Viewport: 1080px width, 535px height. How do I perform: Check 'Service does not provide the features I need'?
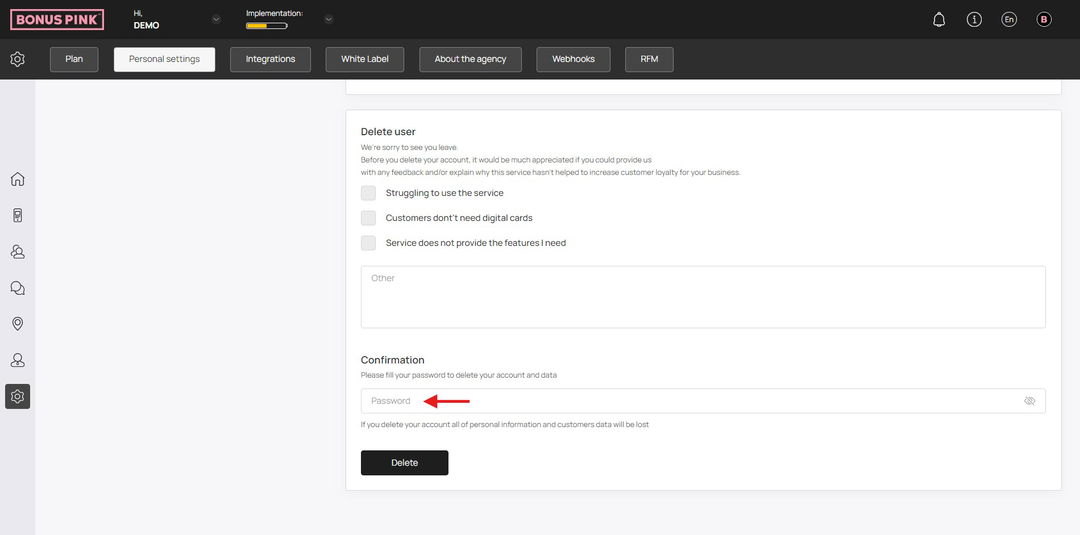pos(368,242)
